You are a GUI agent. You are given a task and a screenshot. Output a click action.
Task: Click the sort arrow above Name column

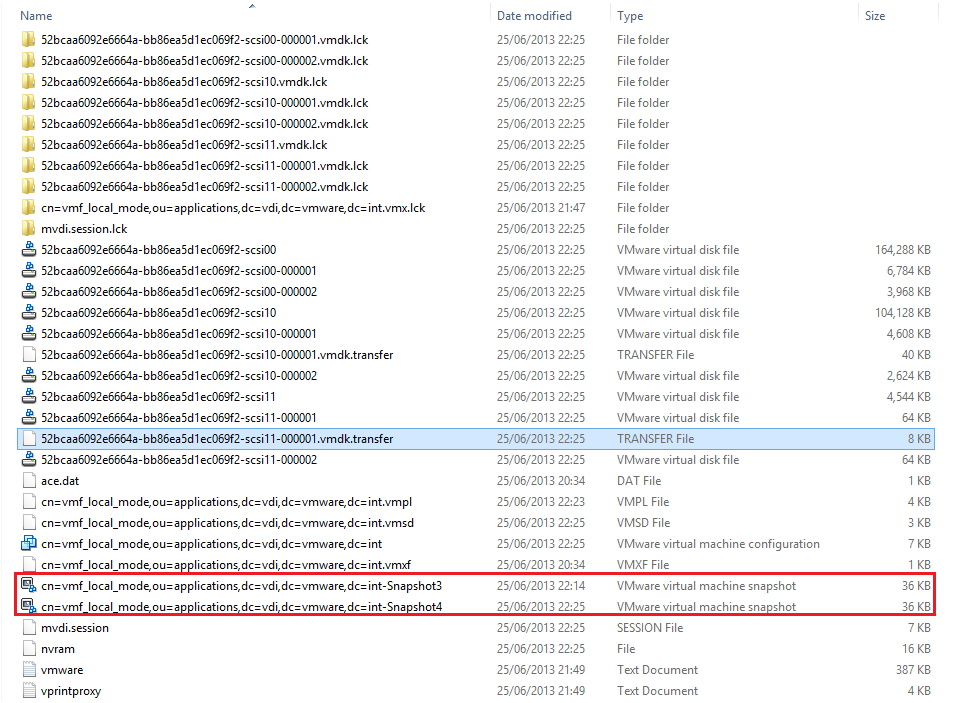[252, 6]
